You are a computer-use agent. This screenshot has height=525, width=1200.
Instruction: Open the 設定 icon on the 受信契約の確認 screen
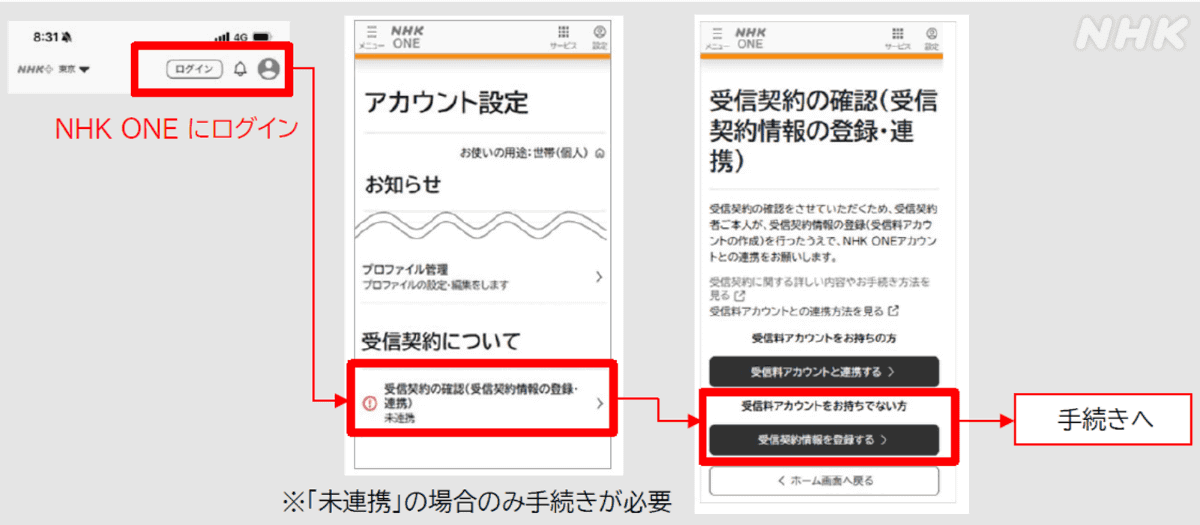click(x=932, y=38)
